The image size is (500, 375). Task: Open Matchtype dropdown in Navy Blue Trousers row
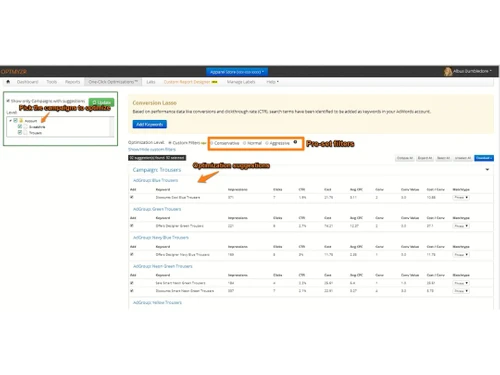click(x=461, y=255)
